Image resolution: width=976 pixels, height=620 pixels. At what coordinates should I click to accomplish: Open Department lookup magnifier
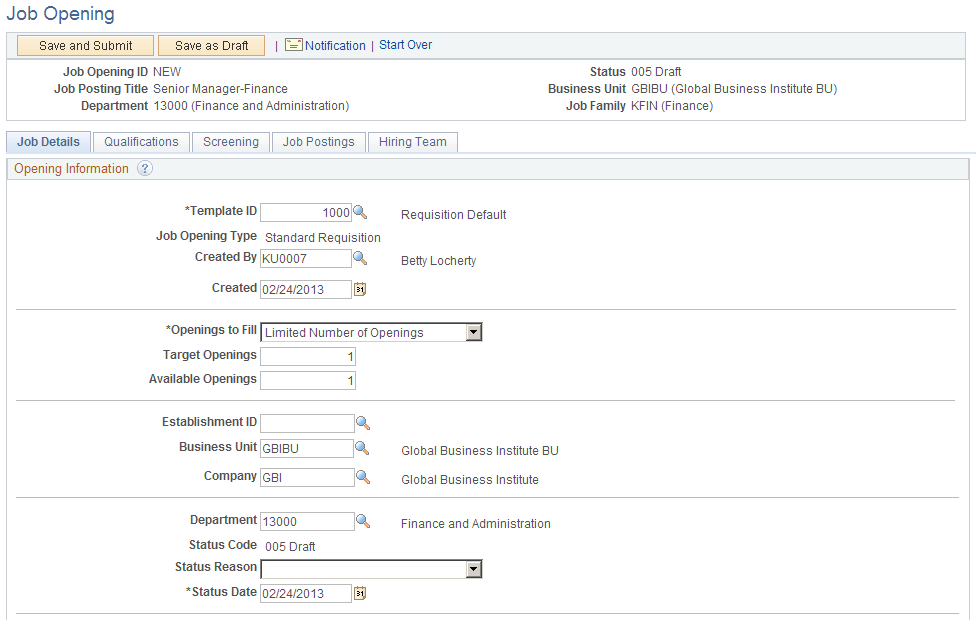click(x=363, y=521)
